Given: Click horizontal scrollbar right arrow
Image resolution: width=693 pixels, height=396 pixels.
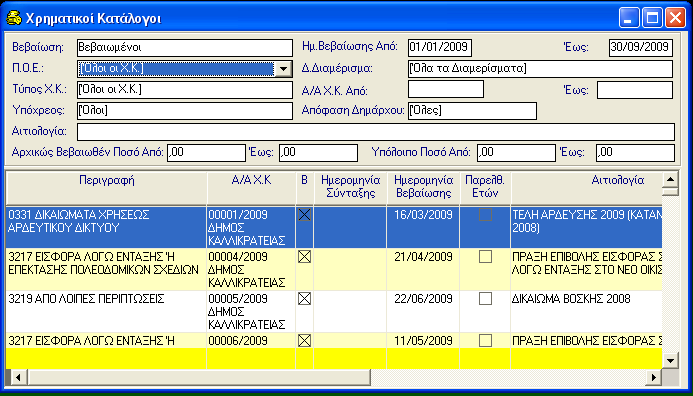Looking at the screenshot, I should (654, 377).
